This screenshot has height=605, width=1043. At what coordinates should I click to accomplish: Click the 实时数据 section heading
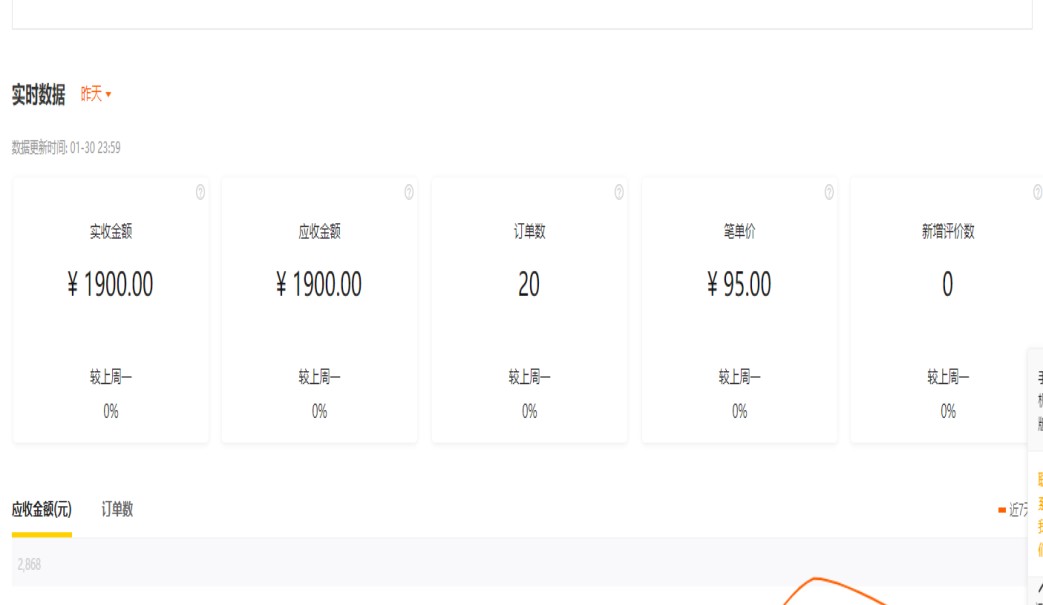coord(38,95)
